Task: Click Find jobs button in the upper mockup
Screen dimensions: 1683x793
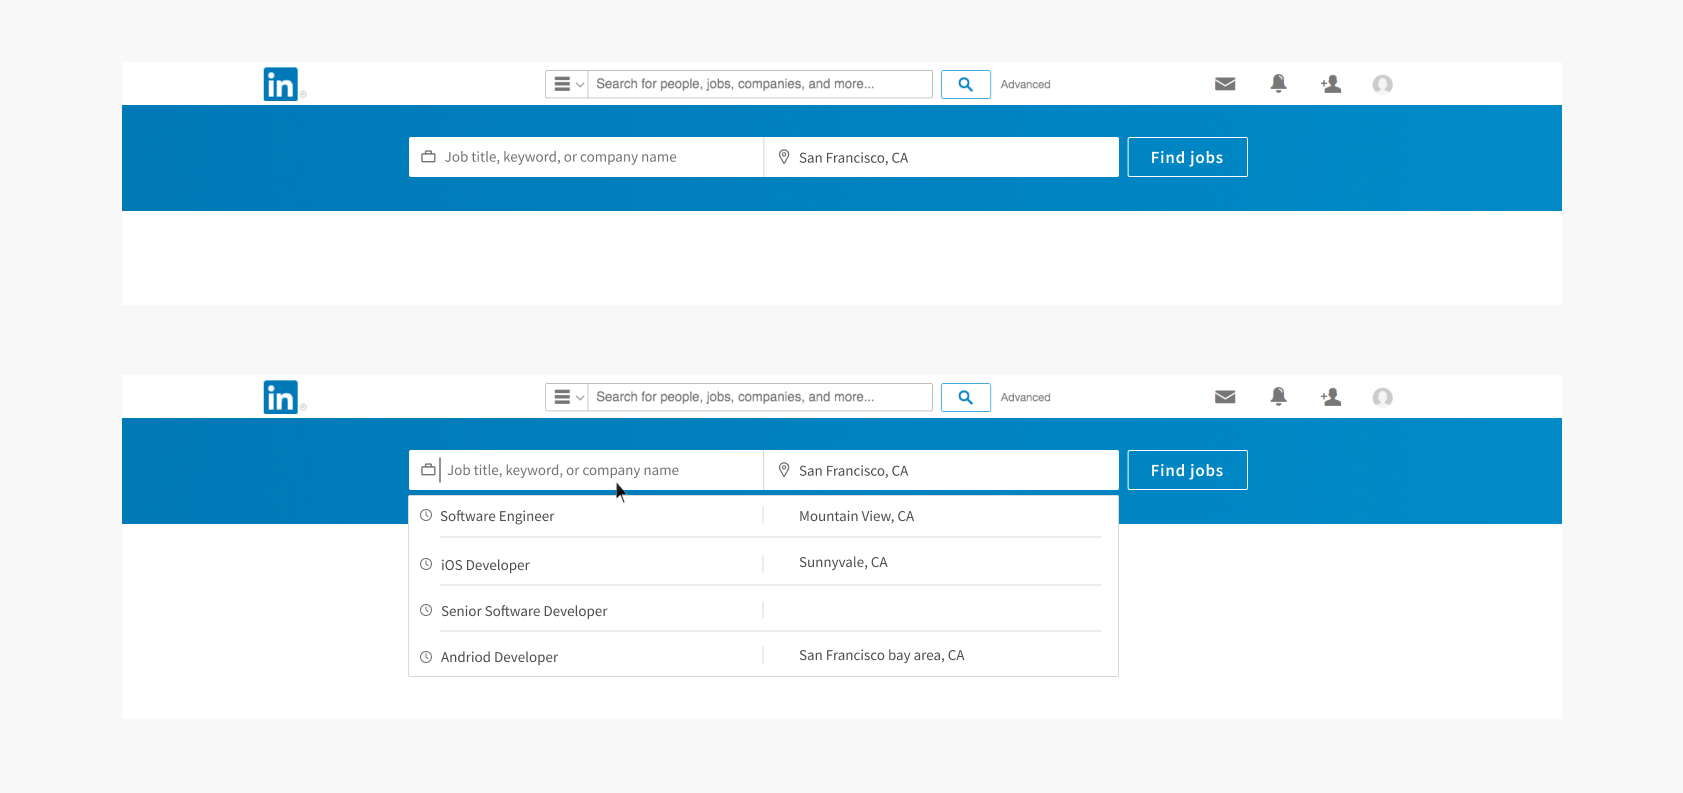Action: pos(1187,157)
